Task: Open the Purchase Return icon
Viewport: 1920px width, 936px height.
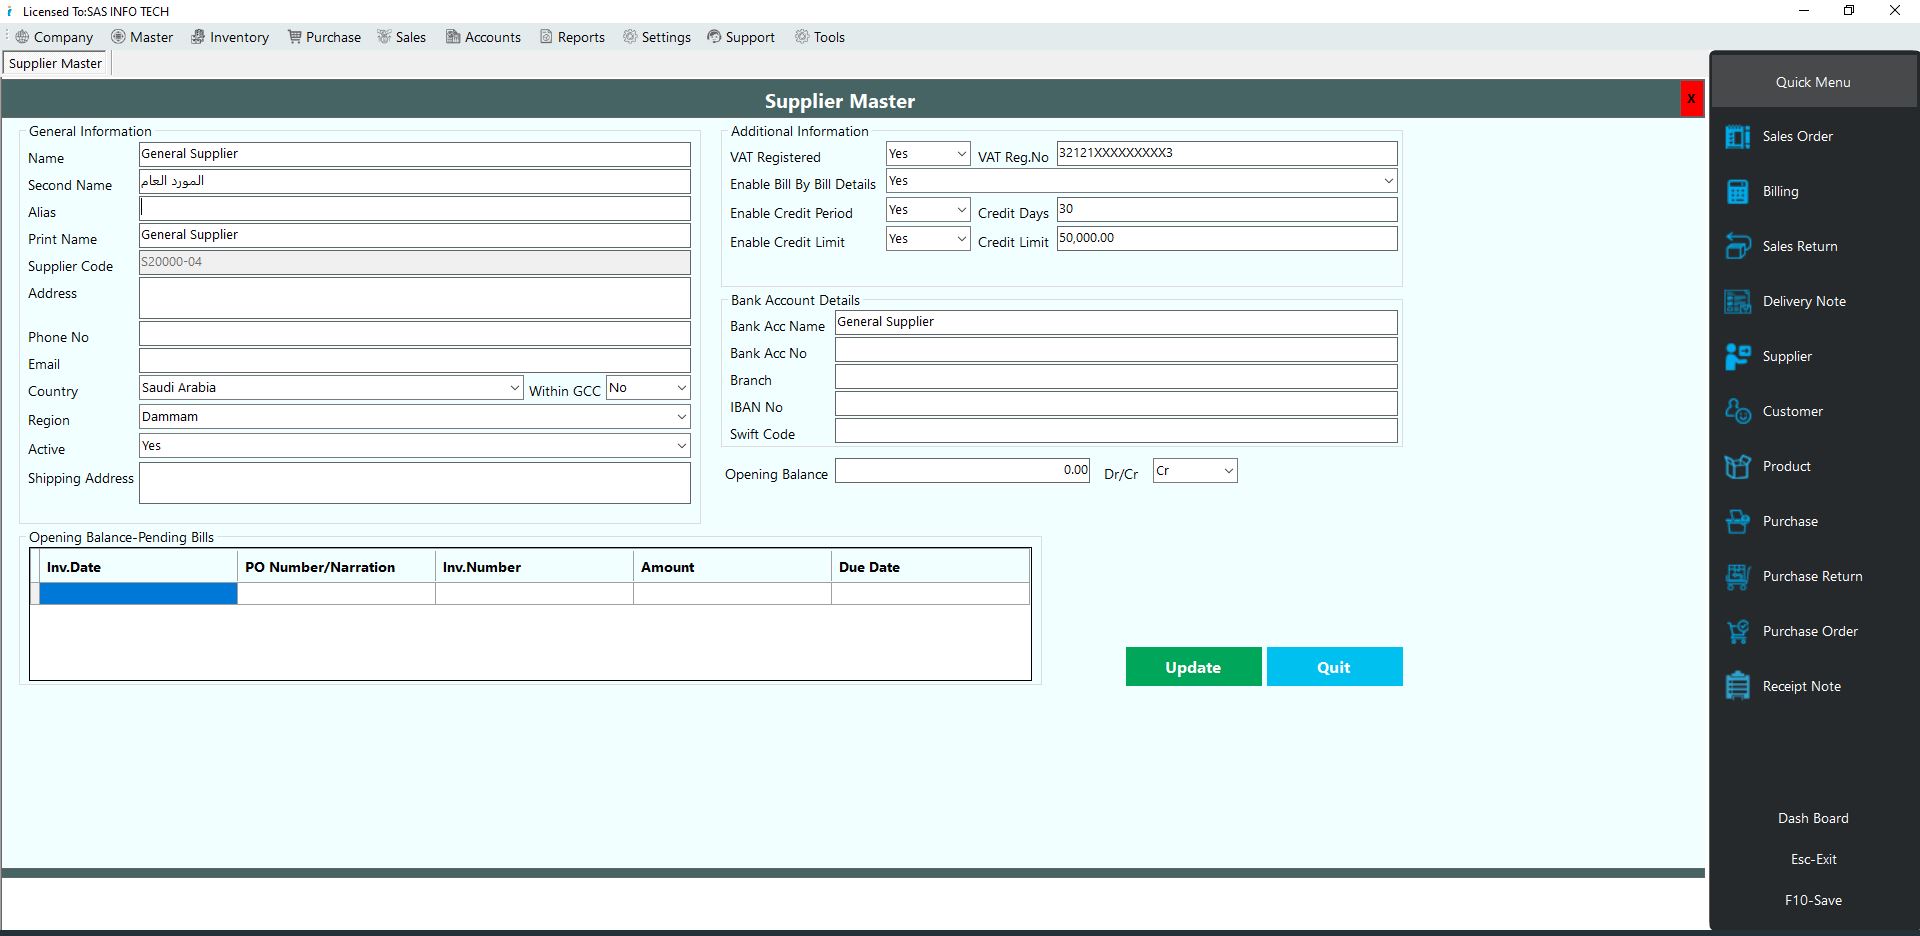Action: pyautogui.click(x=1737, y=577)
